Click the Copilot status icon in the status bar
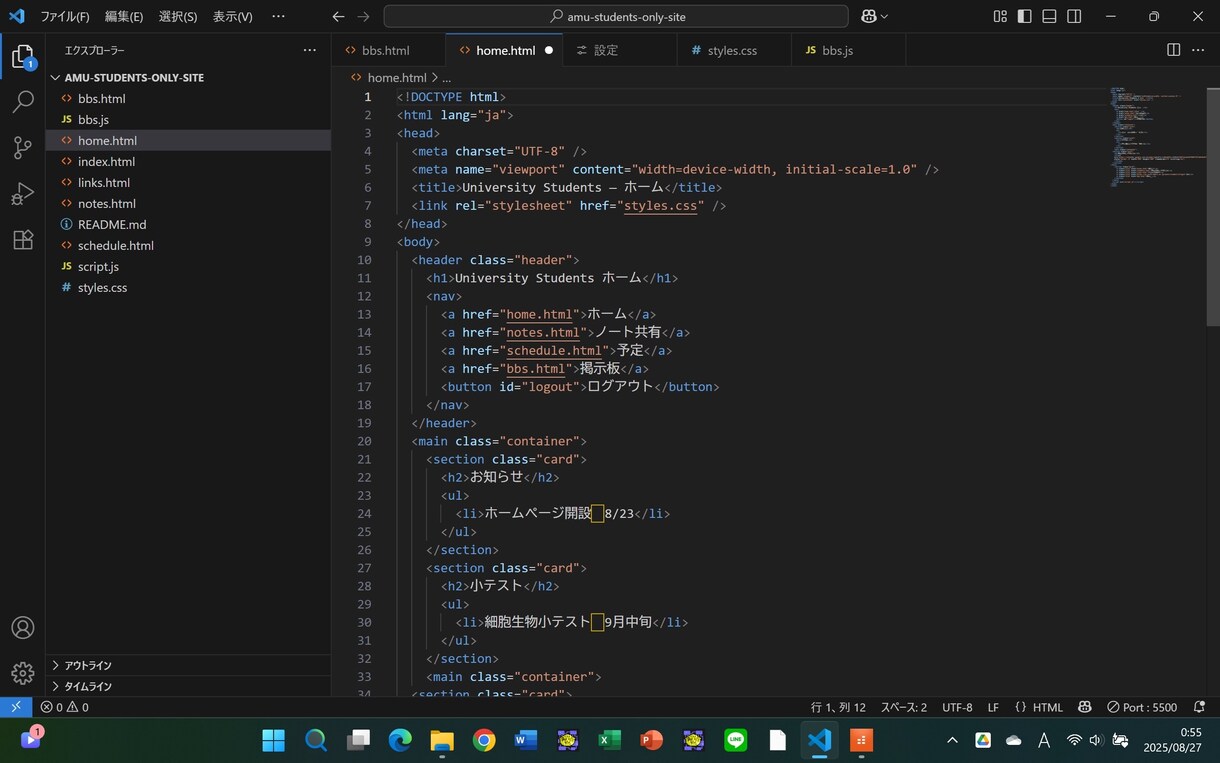 click(1085, 707)
